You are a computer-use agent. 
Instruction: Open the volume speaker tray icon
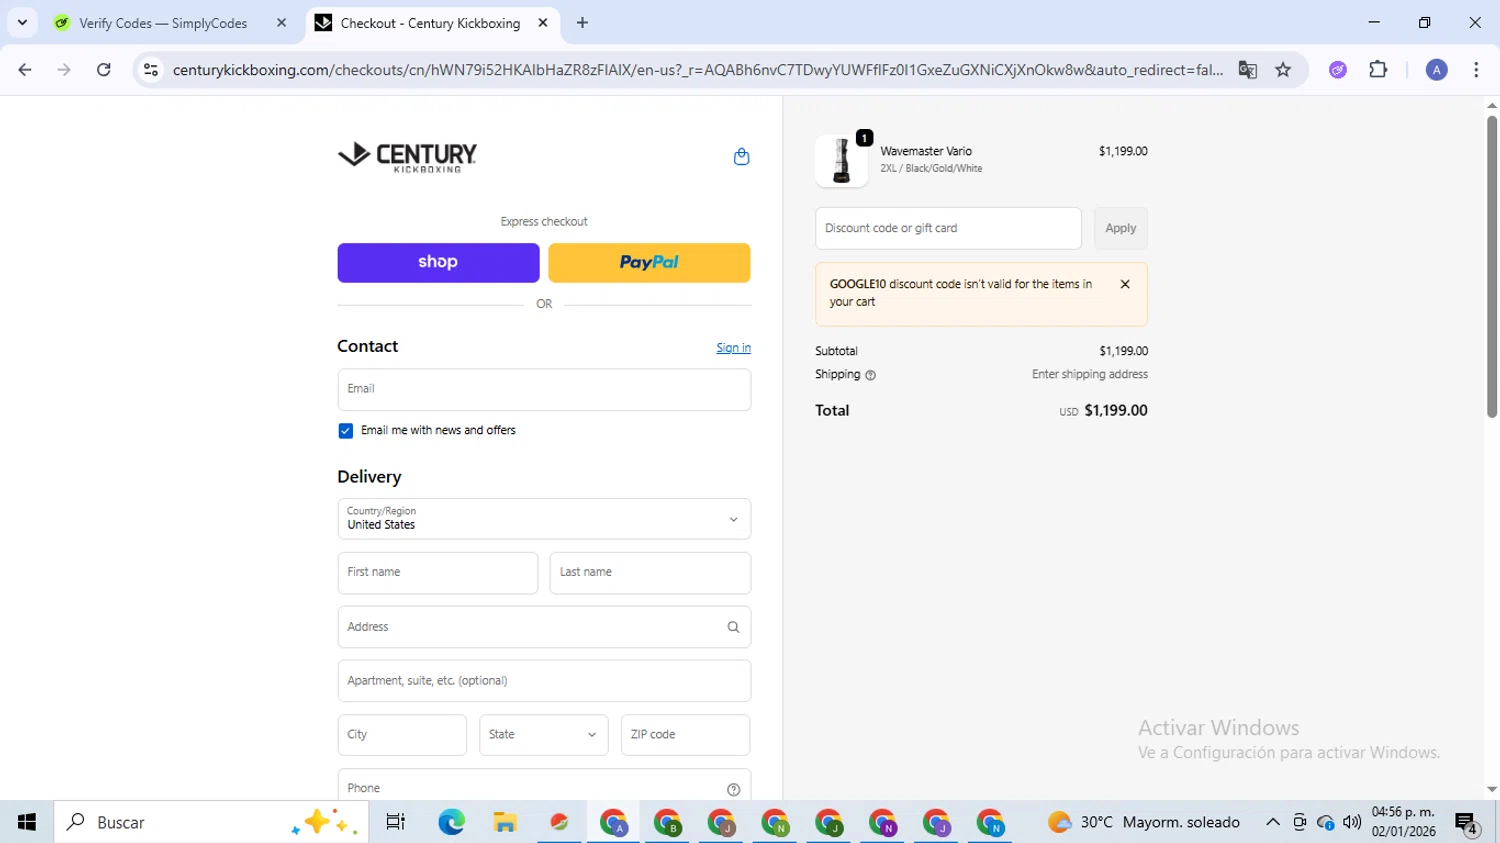[x=1352, y=822]
